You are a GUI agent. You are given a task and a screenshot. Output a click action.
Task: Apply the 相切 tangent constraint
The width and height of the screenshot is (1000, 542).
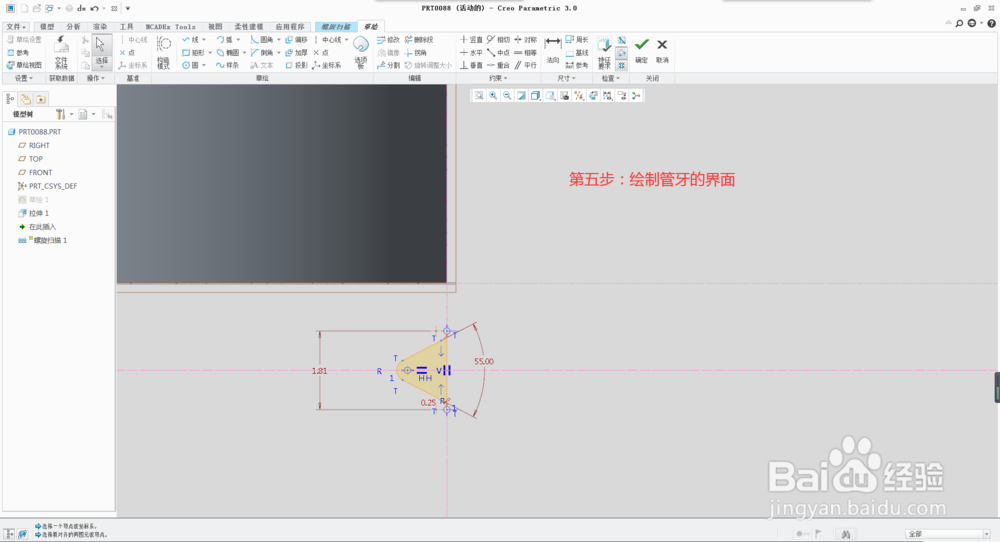tap(499, 40)
